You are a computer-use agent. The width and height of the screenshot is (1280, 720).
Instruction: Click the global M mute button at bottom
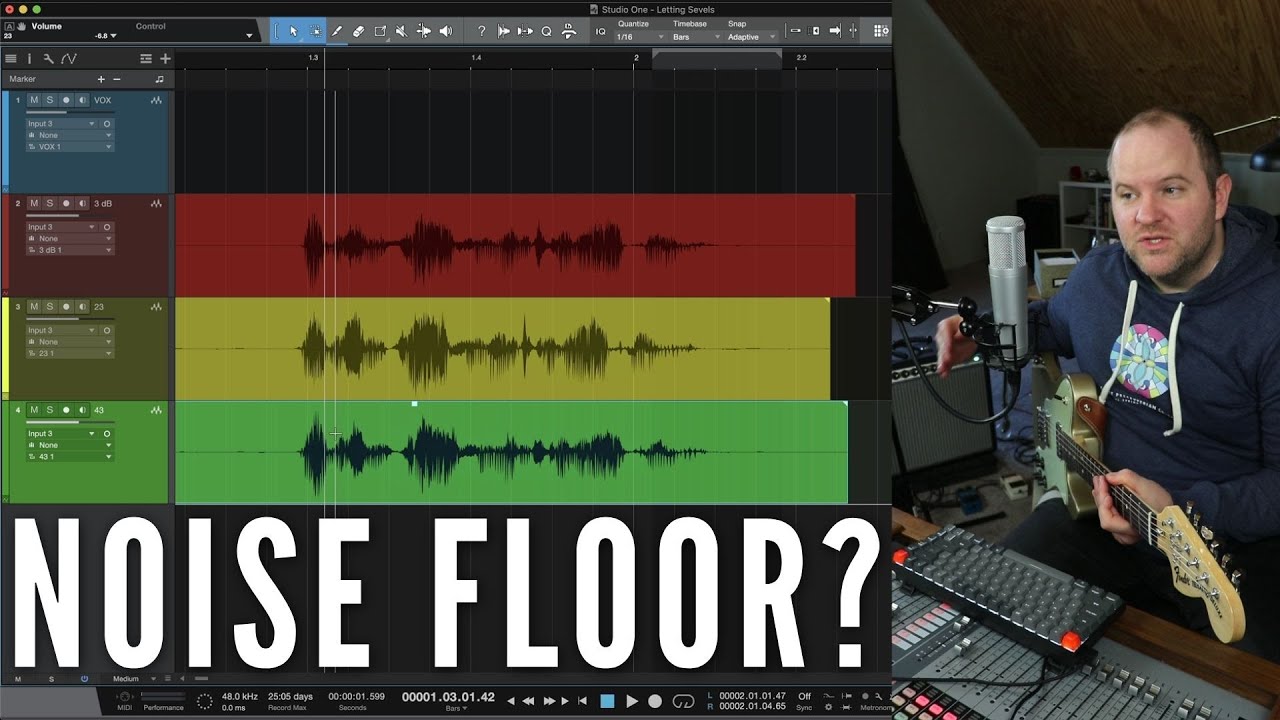18,679
